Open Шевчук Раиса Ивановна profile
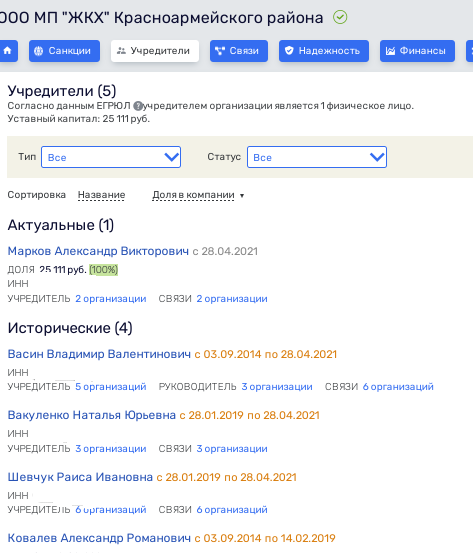This screenshot has height=553, width=473. coord(80,477)
